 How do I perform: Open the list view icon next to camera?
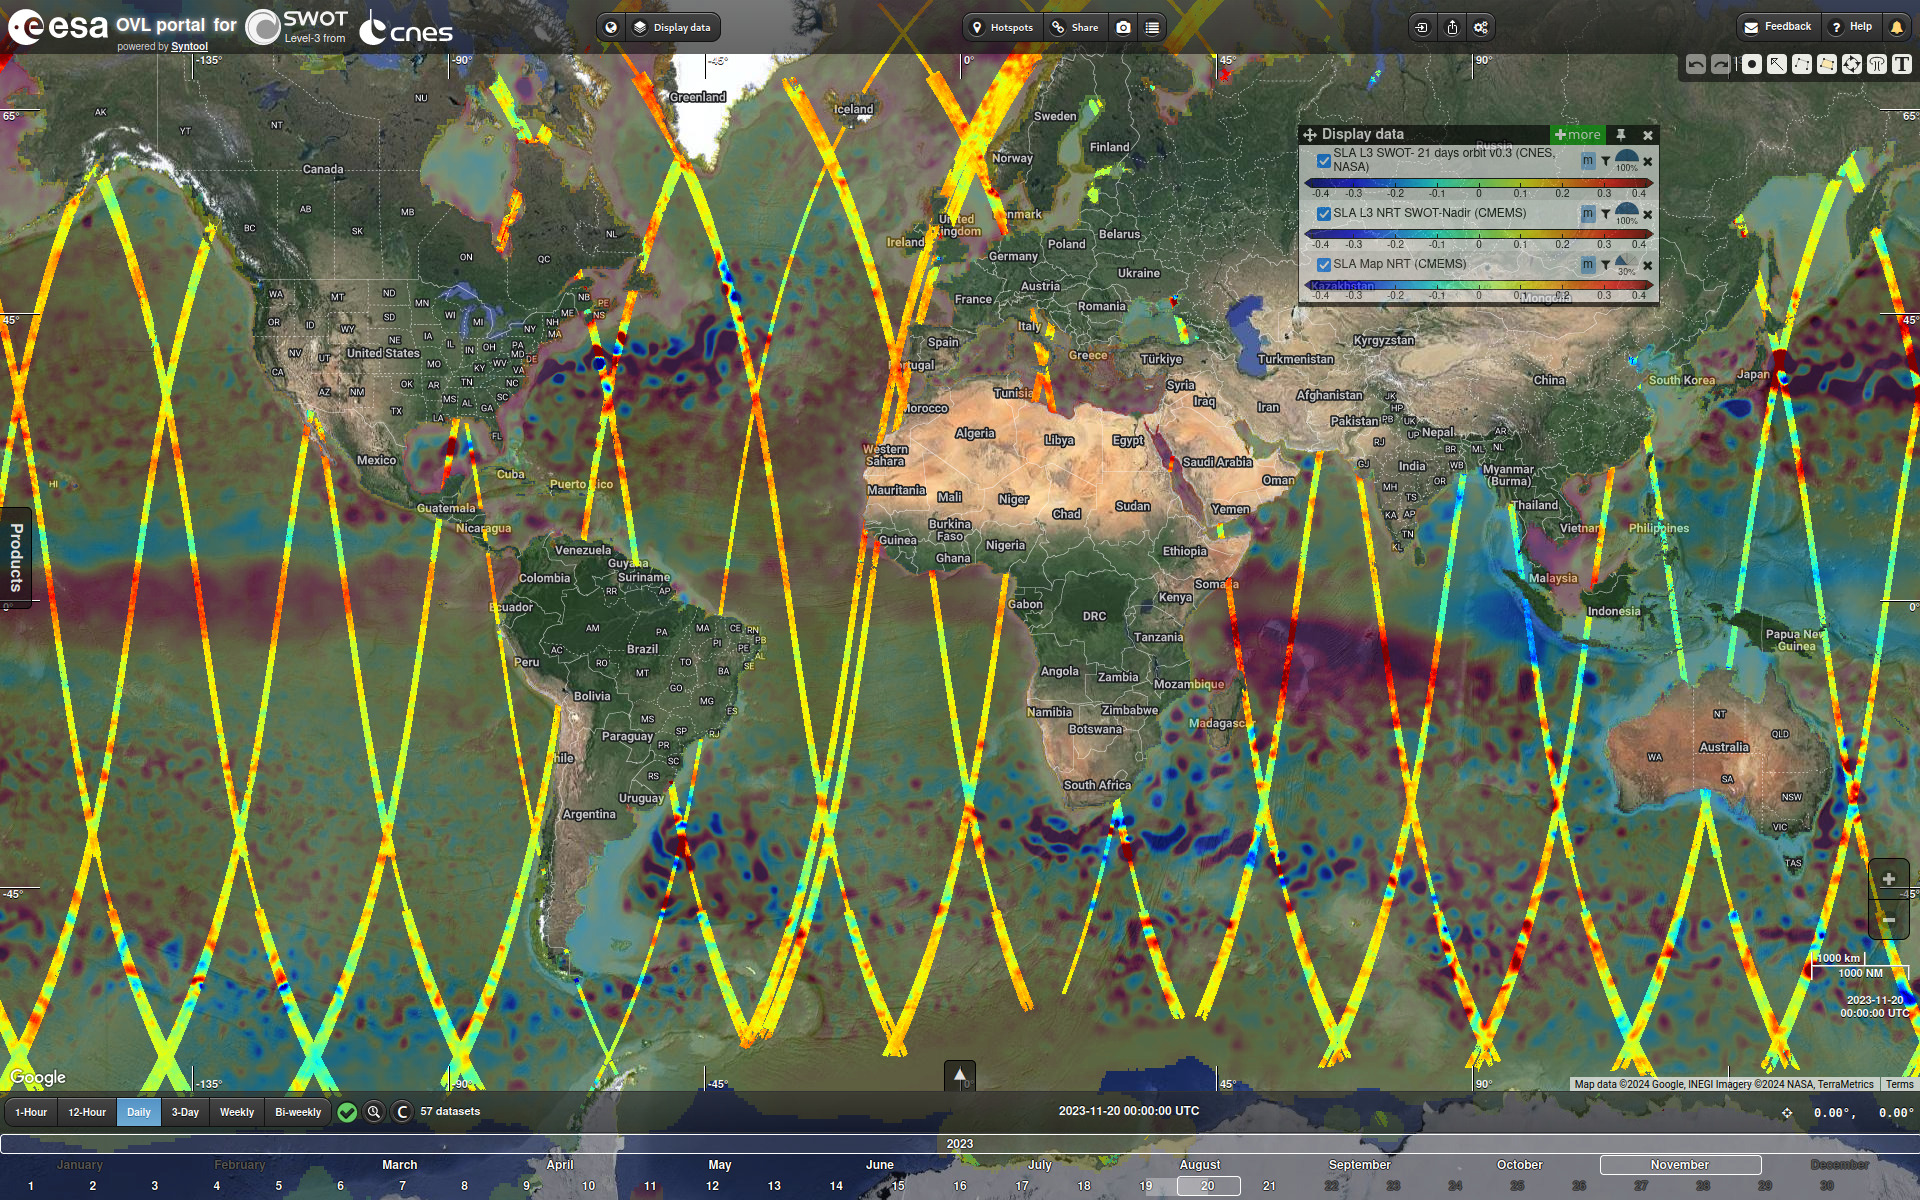1152,28
